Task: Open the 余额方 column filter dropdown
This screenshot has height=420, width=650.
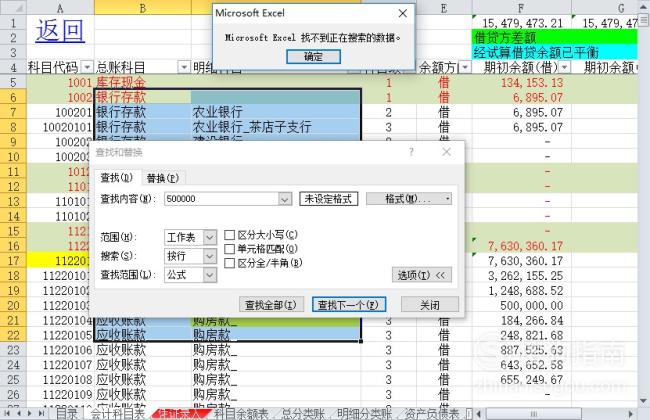Action: [x=466, y=67]
